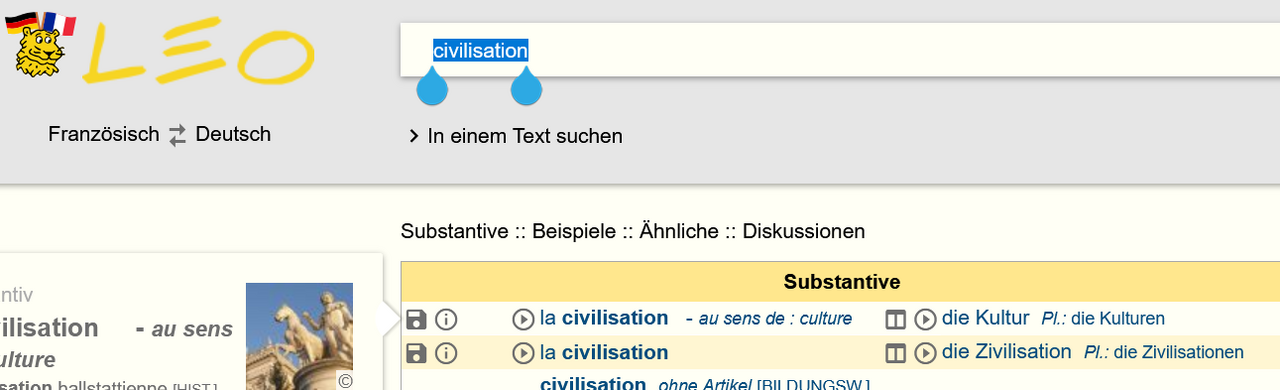Save the Kultur entry using the floppy icon
This screenshot has width=1280, height=390.
(417, 319)
